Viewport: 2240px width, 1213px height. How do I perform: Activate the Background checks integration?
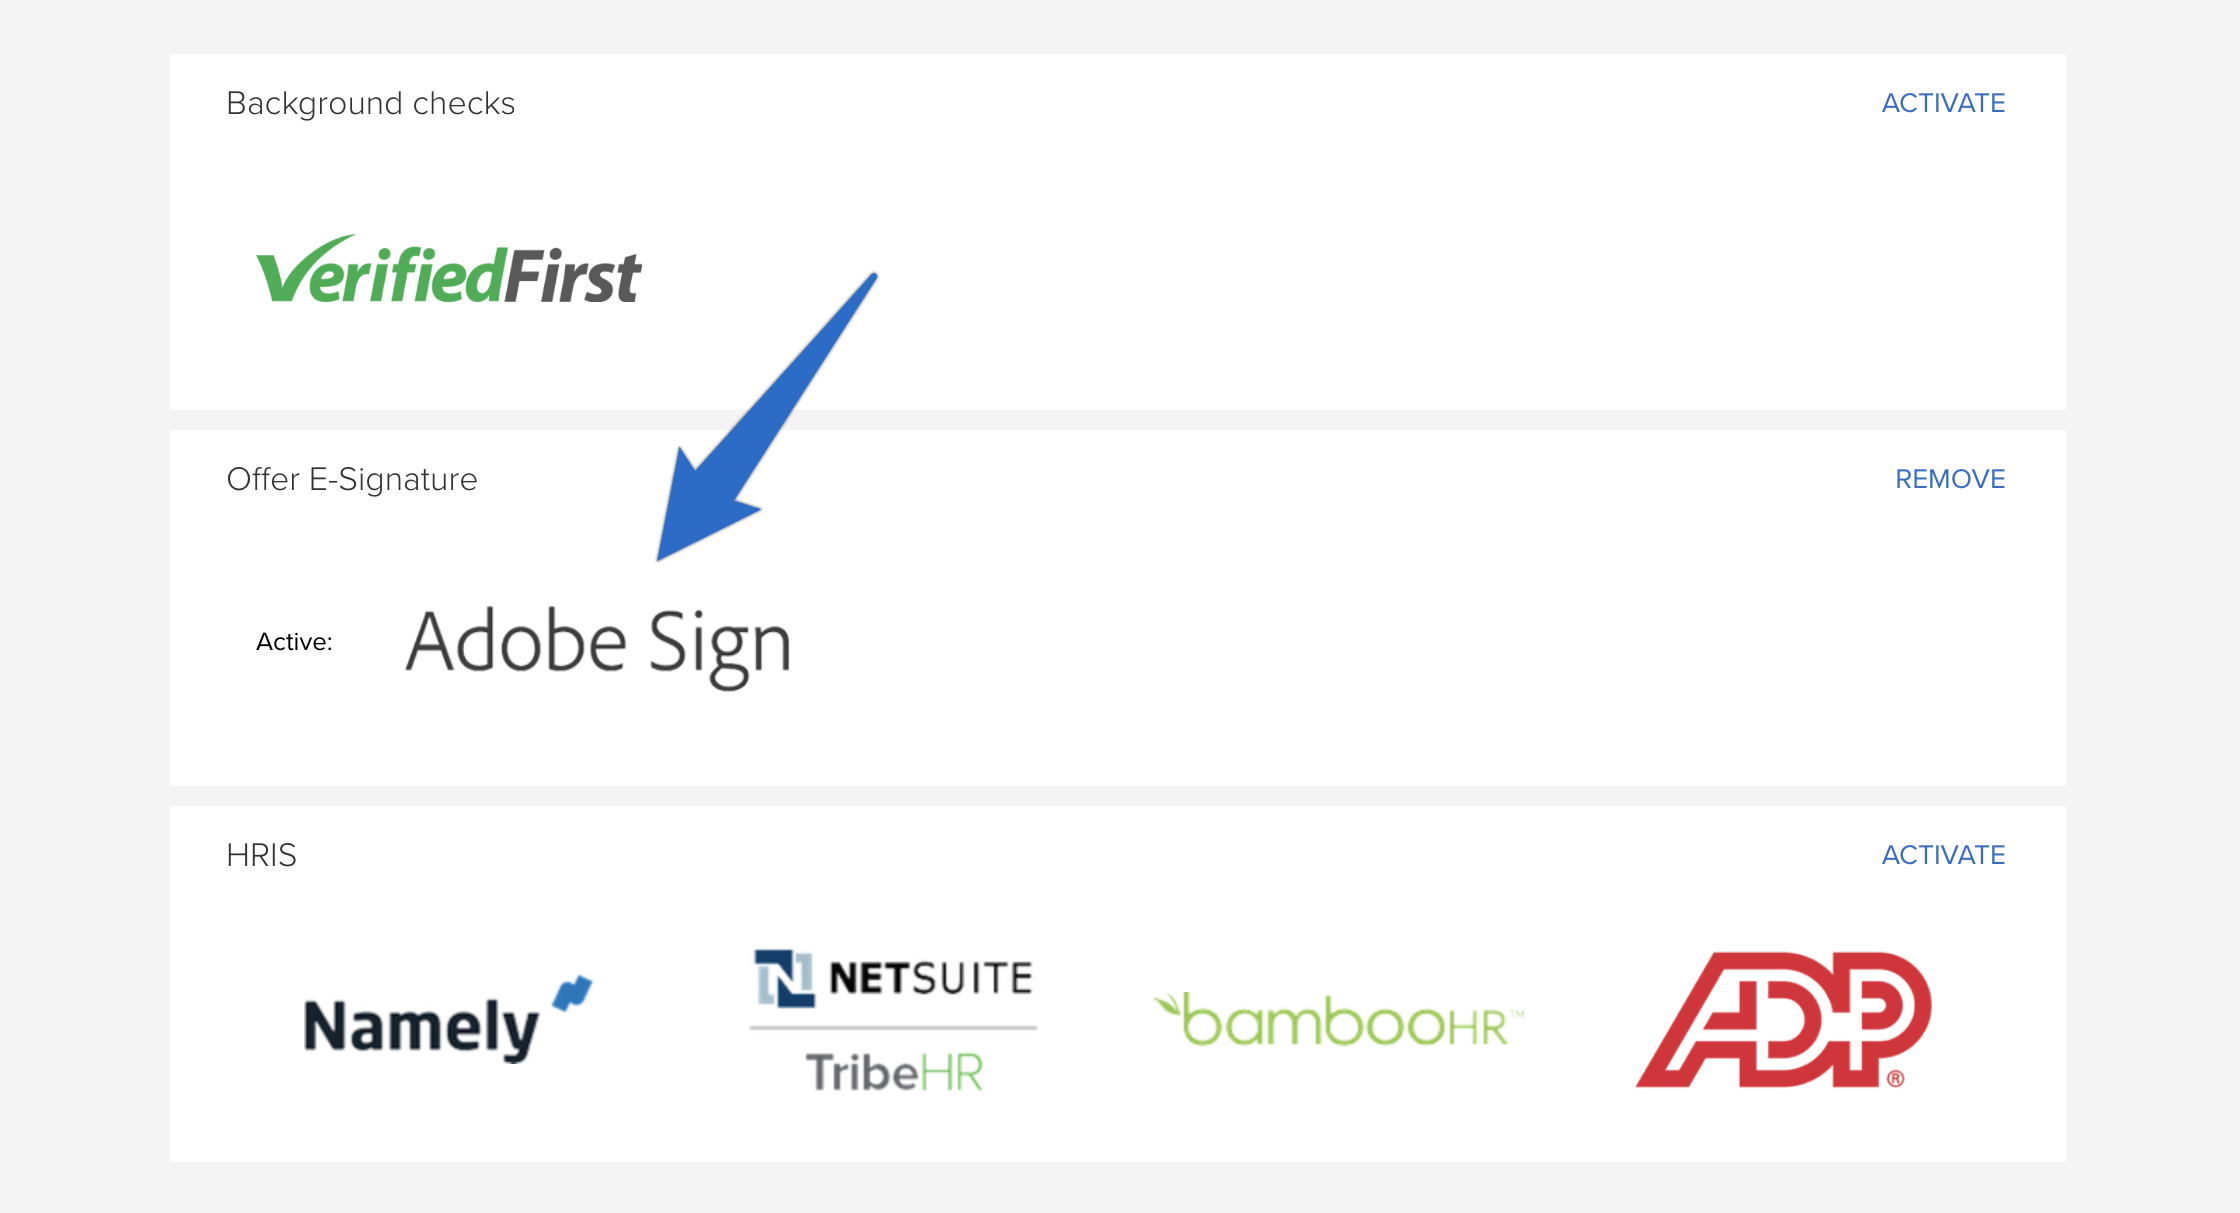(x=1943, y=103)
